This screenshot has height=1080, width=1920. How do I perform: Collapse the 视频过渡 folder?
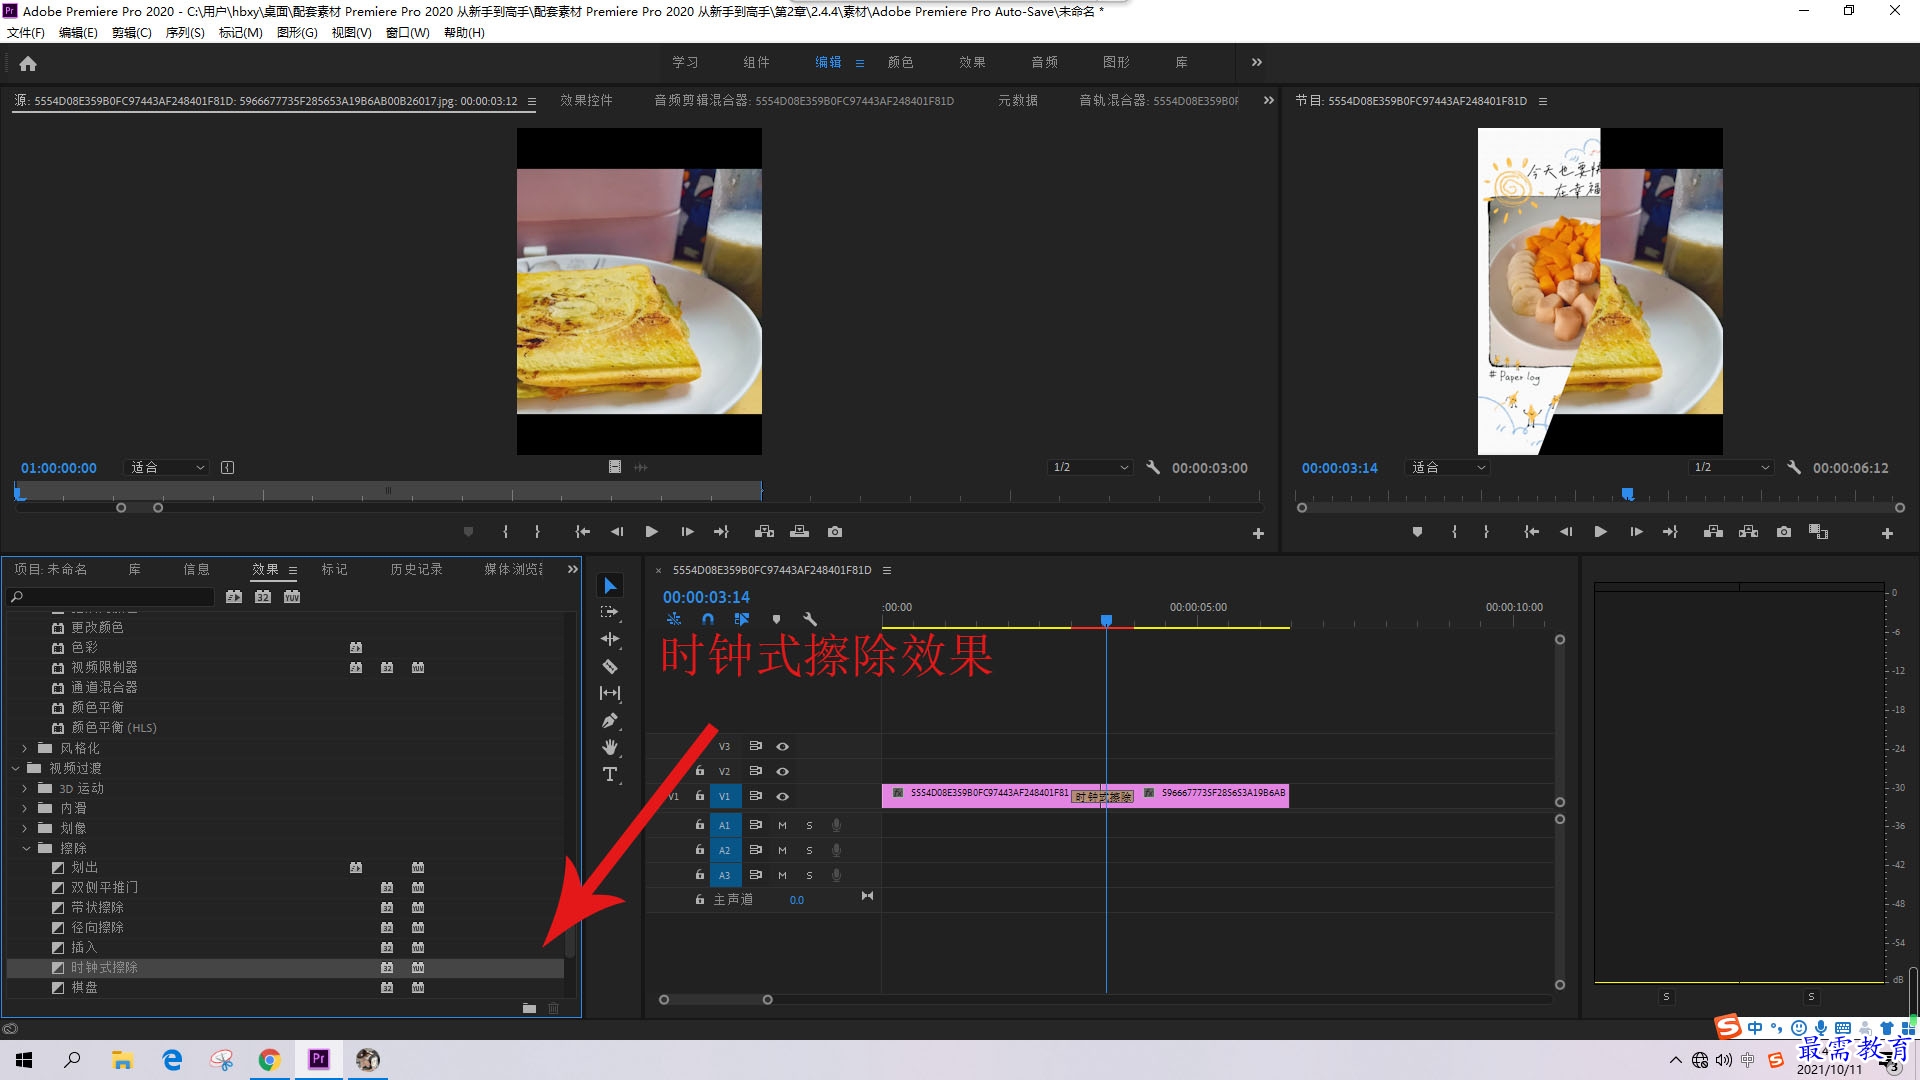15,768
